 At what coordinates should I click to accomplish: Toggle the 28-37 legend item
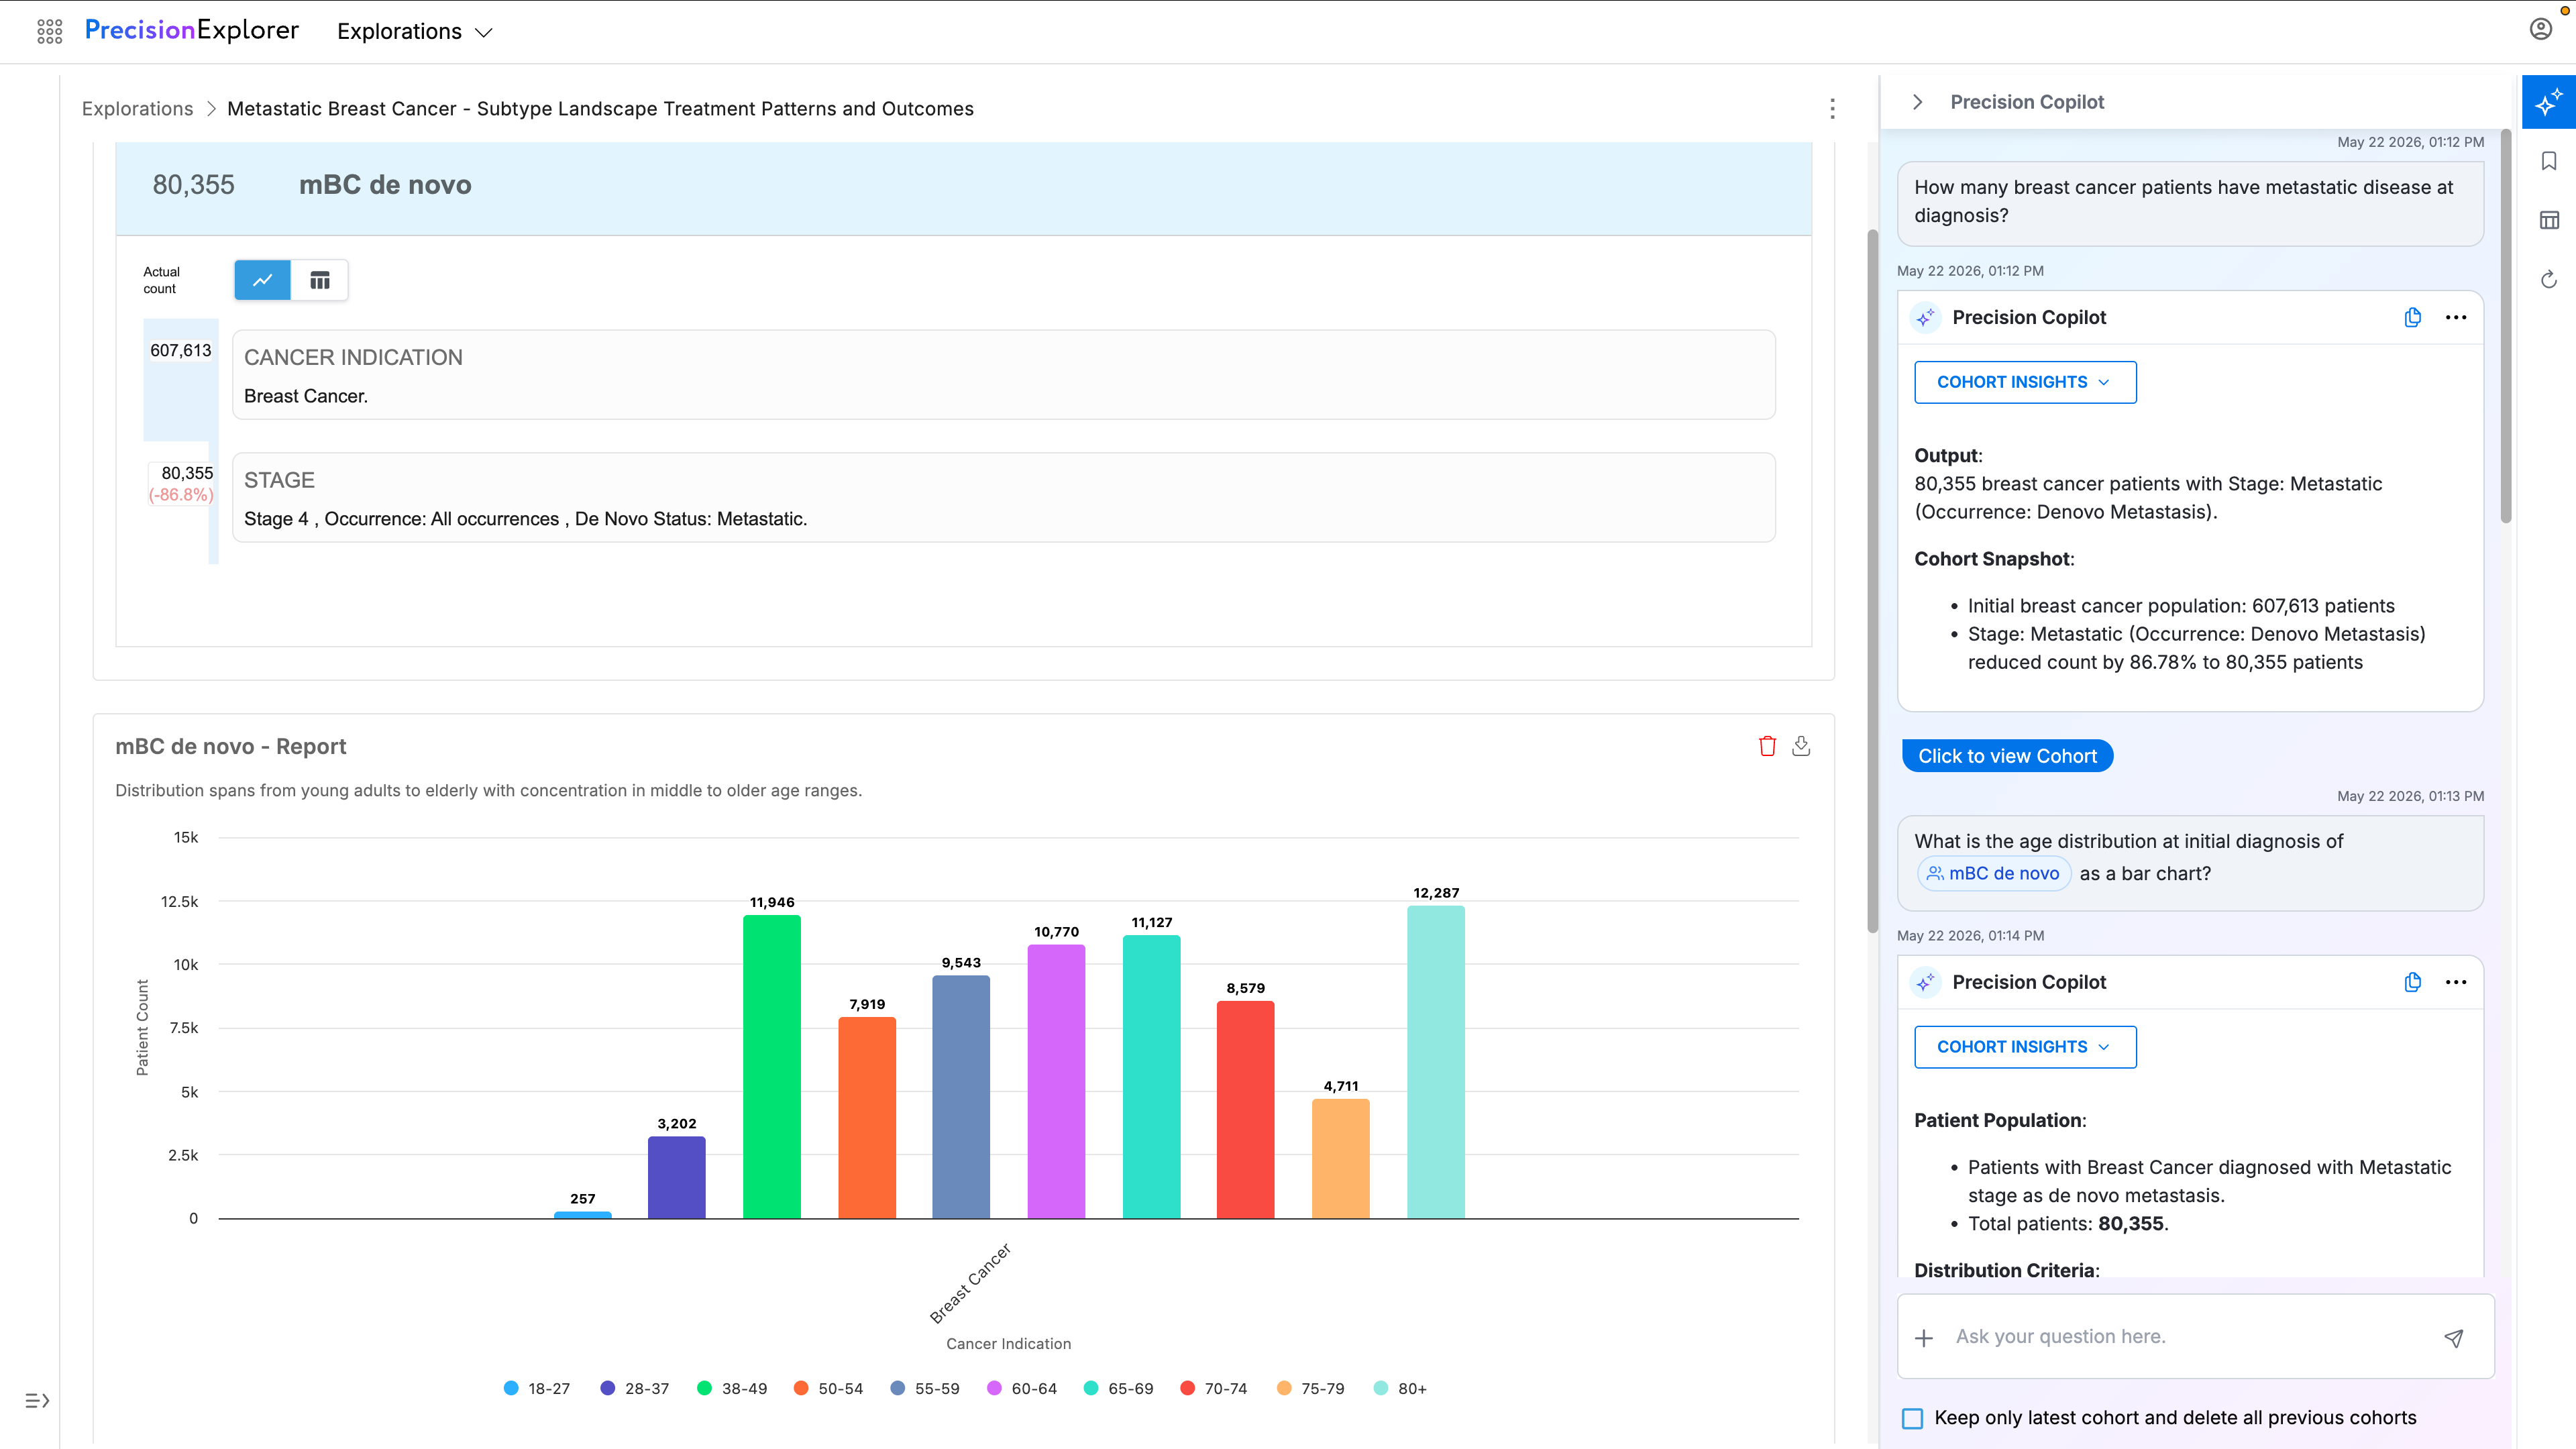pos(634,1389)
